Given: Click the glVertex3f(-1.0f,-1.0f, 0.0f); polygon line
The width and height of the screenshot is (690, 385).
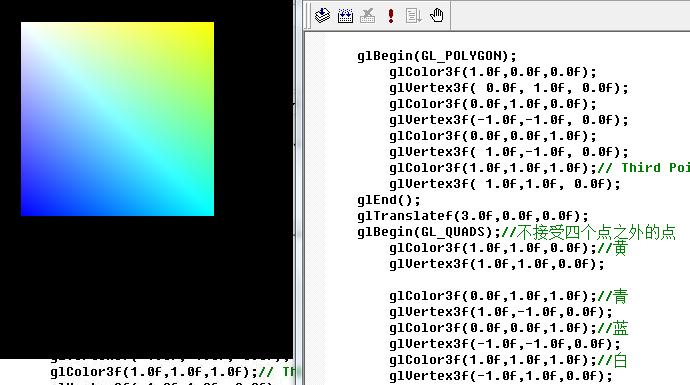Looking at the screenshot, I should [x=509, y=120].
